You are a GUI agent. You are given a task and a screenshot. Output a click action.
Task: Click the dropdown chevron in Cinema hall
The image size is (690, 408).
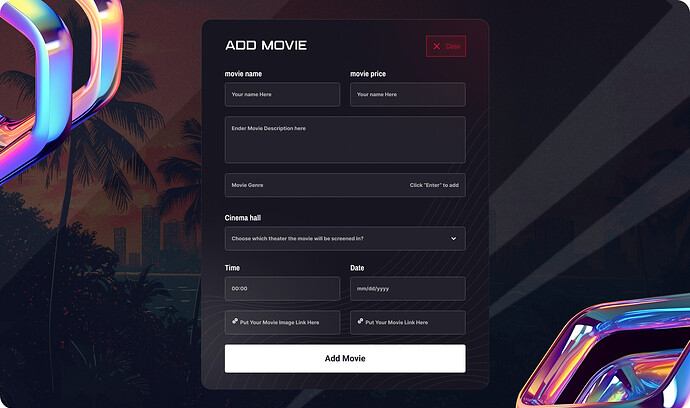click(453, 239)
